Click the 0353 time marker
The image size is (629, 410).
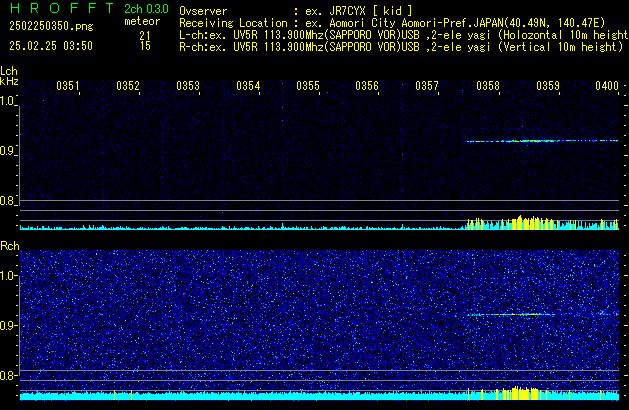tap(188, 86)
